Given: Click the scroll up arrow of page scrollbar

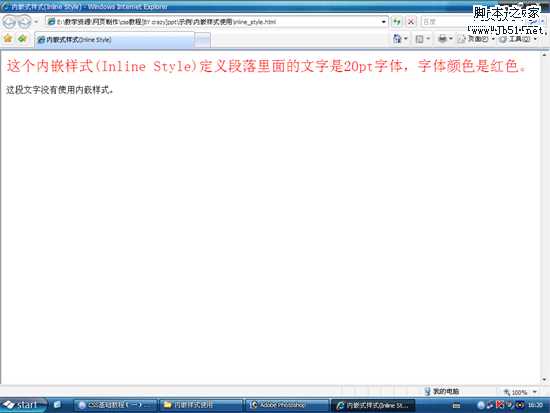Looking at the screenshot, I should (x=544, y=55).
